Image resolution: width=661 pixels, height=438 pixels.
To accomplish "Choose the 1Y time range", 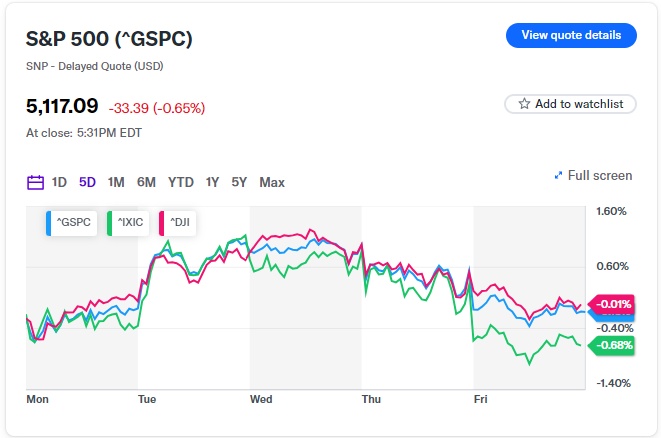I will click(212, 182).
